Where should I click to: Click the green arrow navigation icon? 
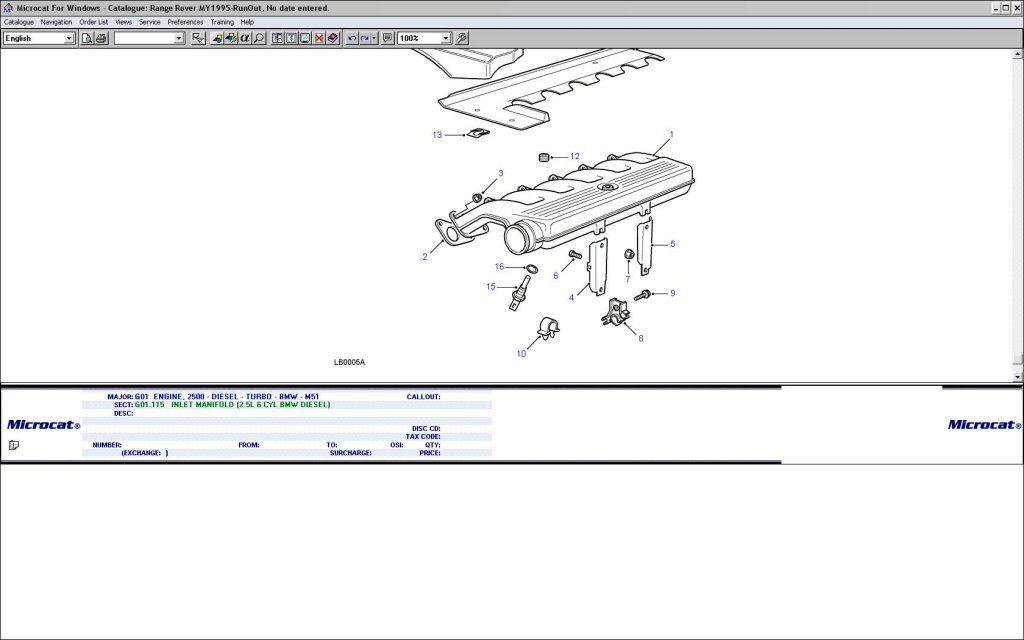coord(231,39)
